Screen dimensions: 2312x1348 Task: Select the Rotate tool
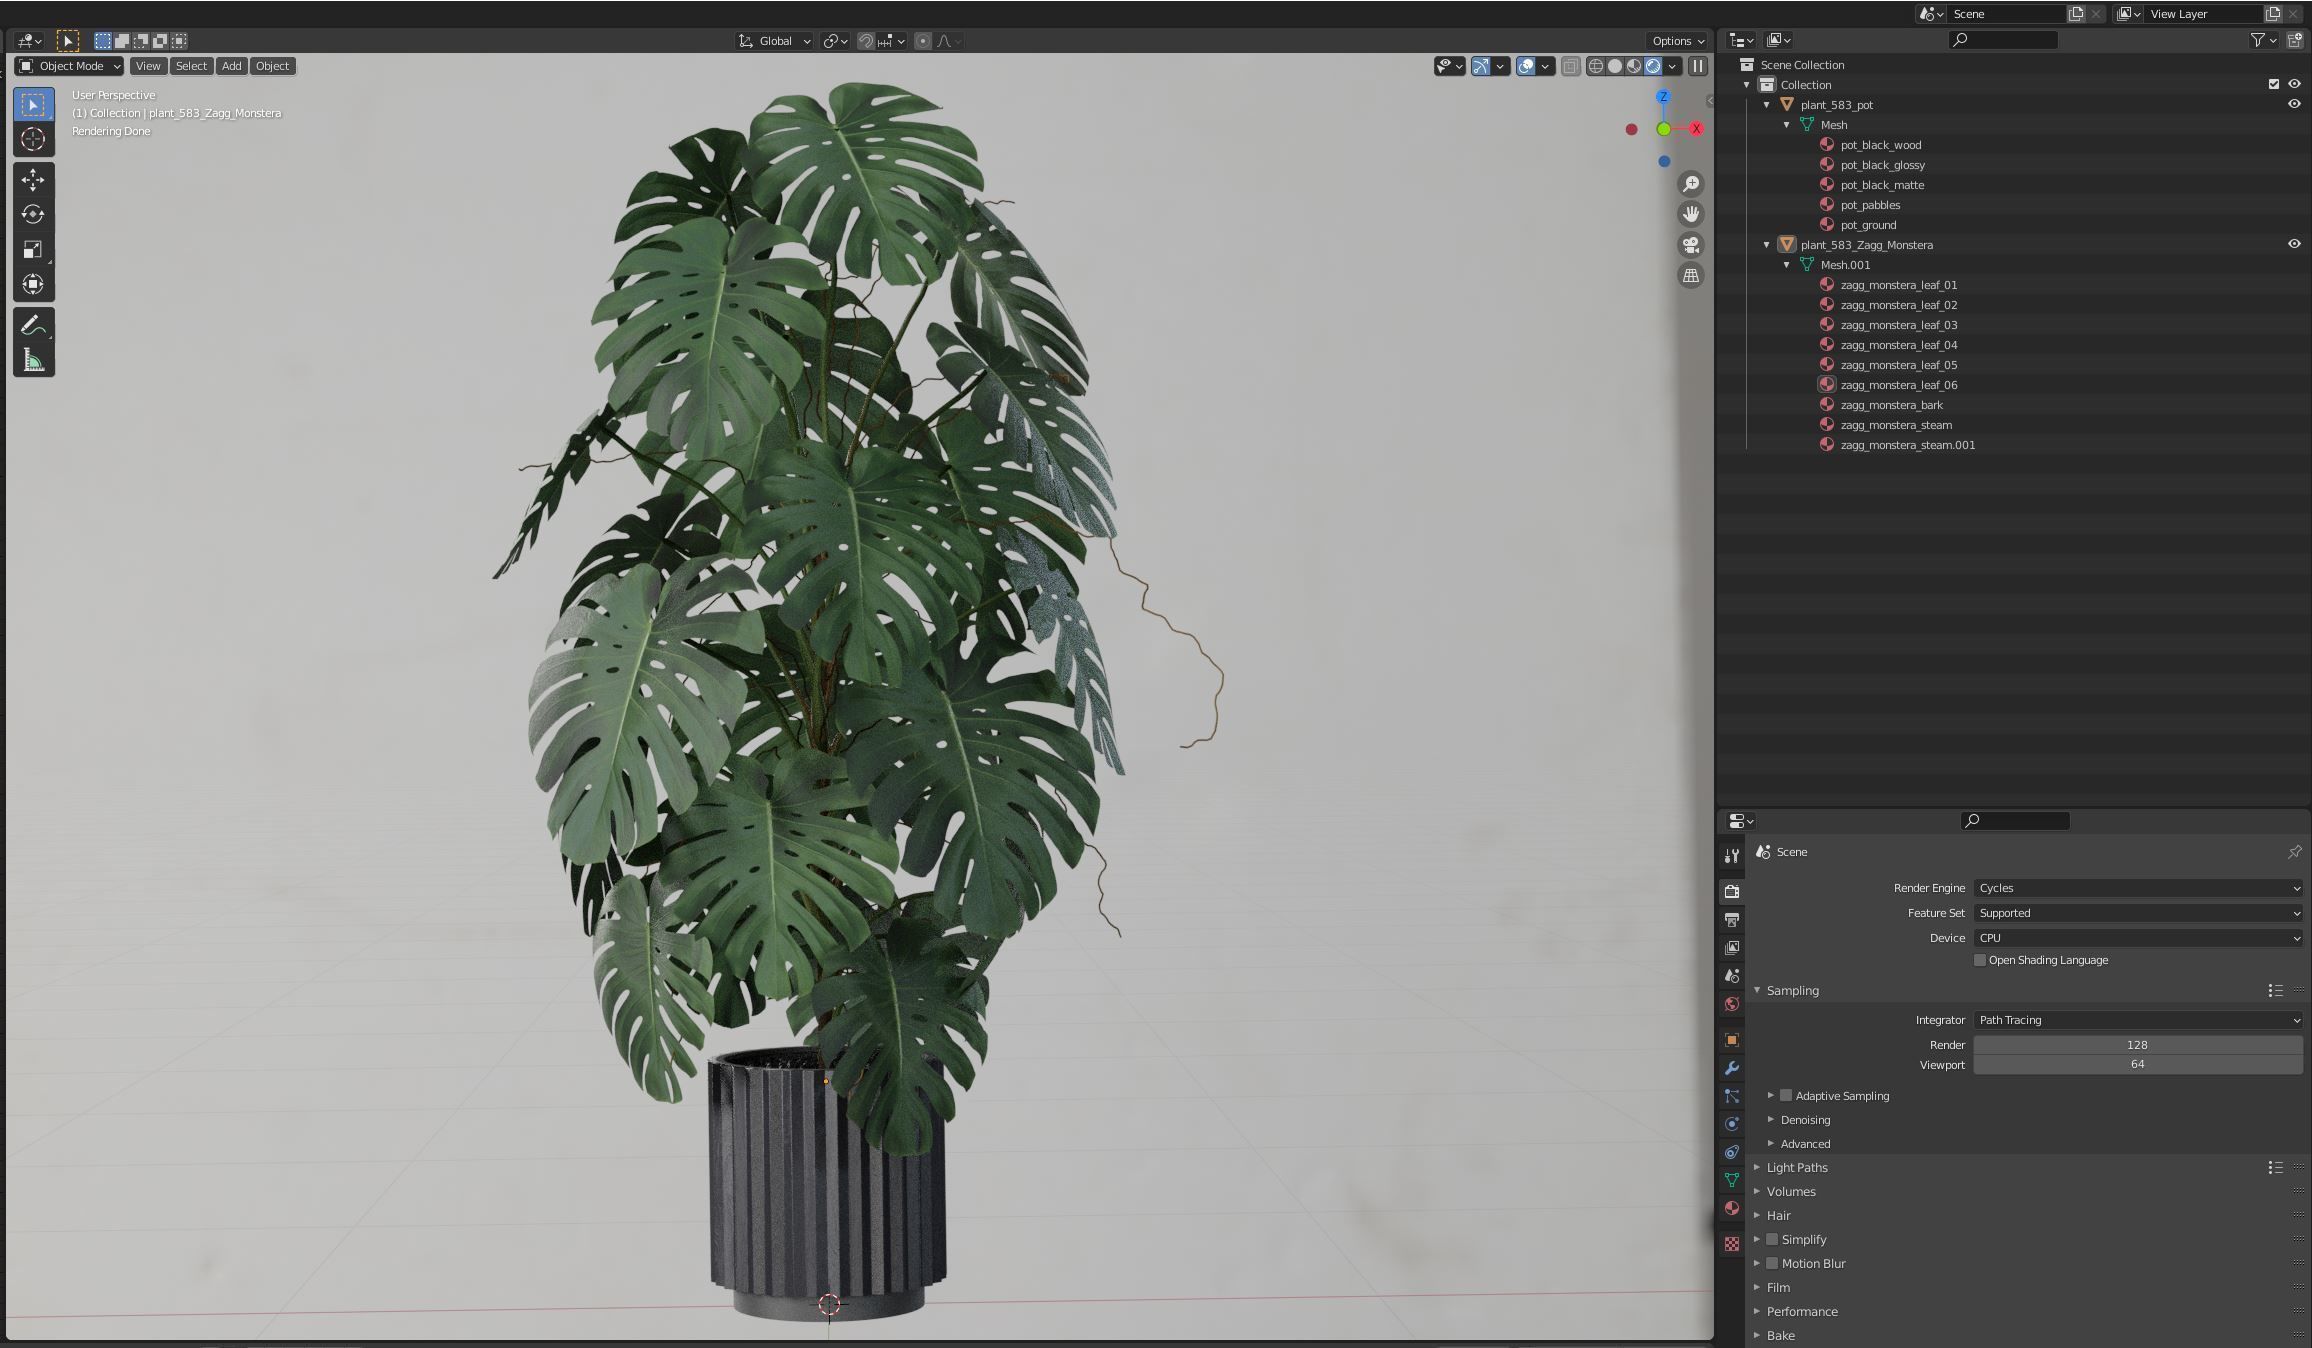click(33, 214)
